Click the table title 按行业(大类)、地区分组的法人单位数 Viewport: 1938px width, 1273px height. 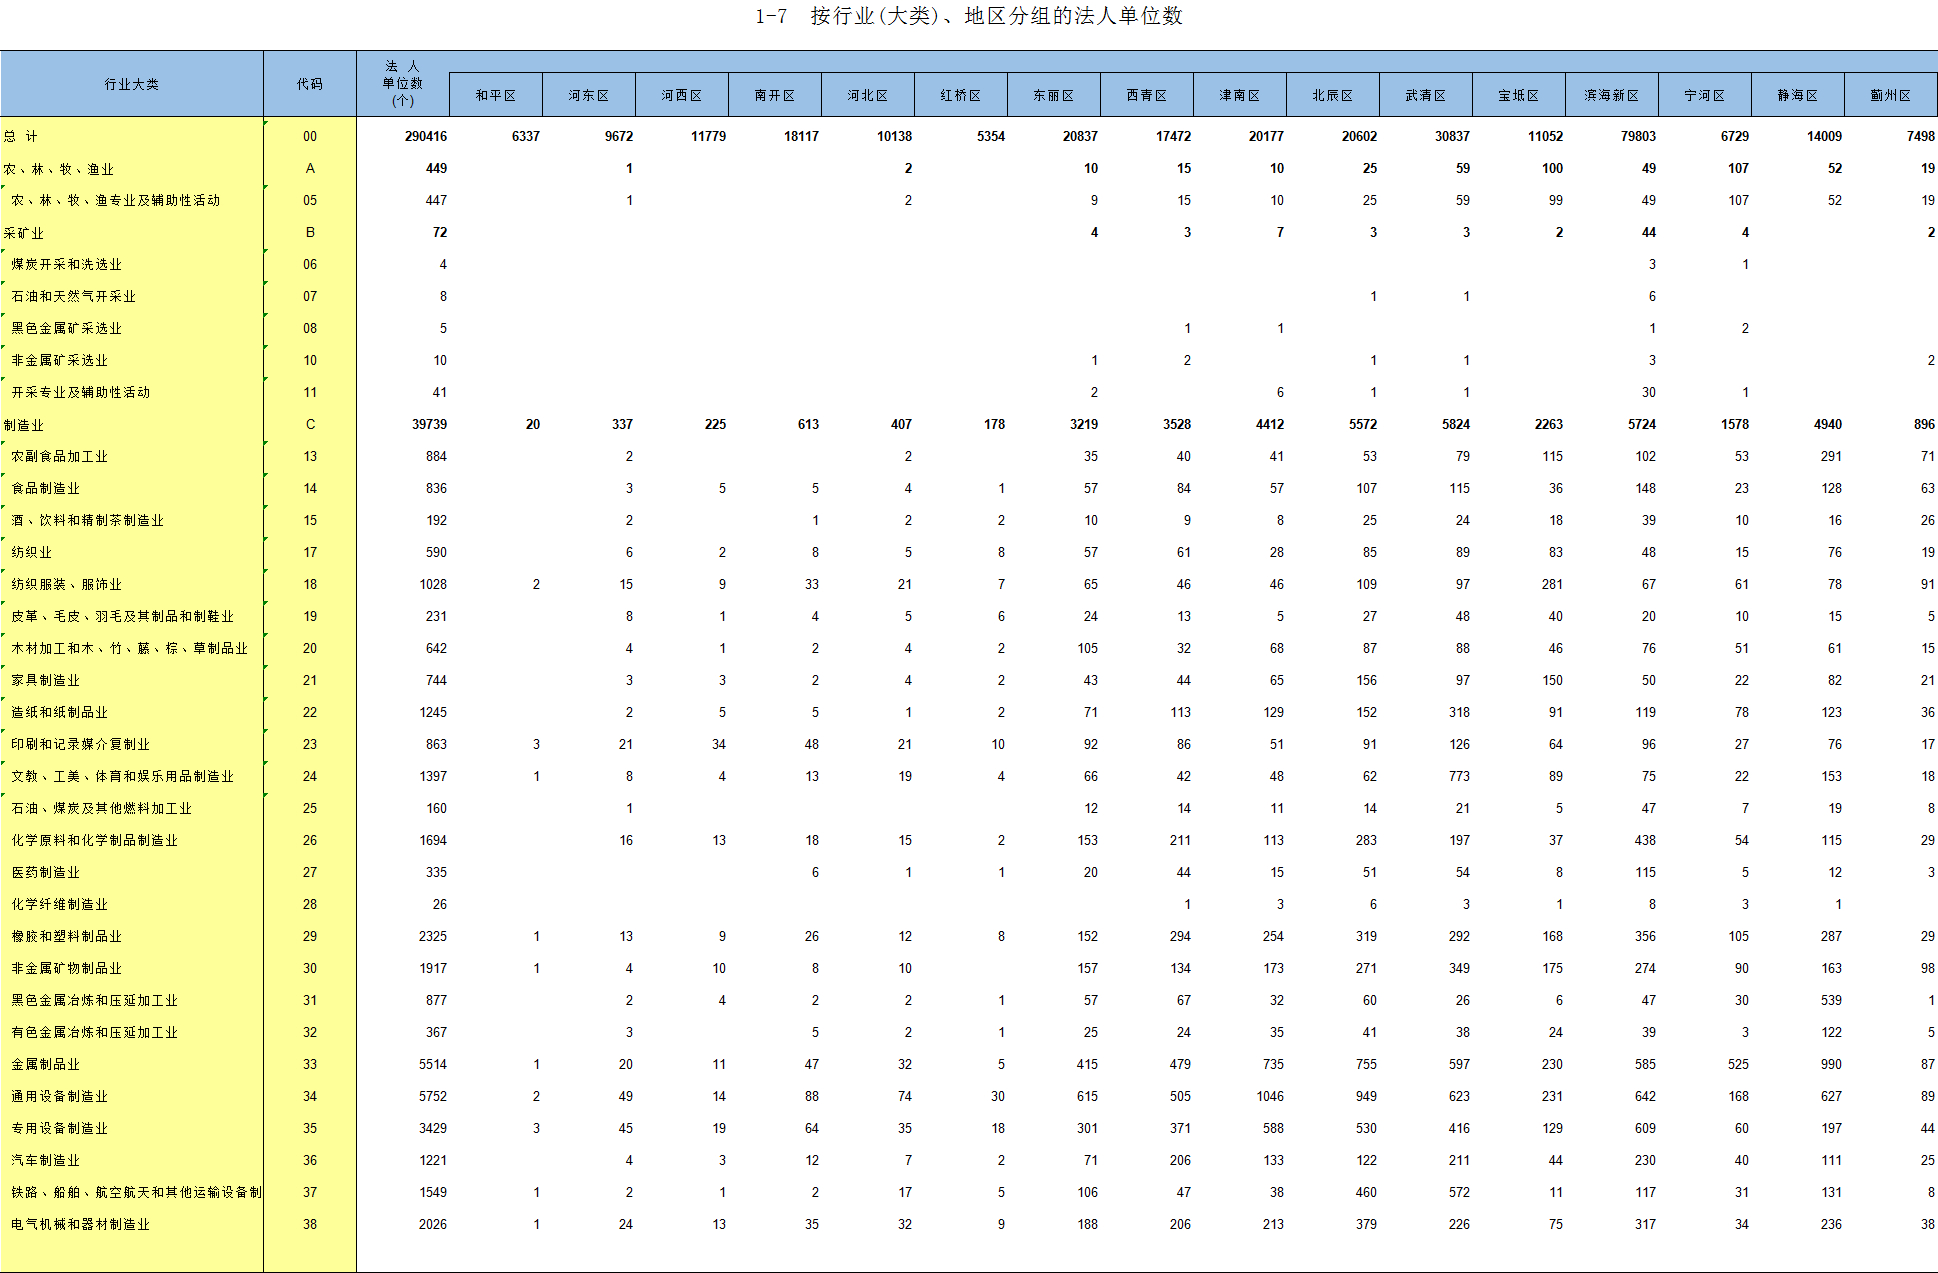pos(997,16)
